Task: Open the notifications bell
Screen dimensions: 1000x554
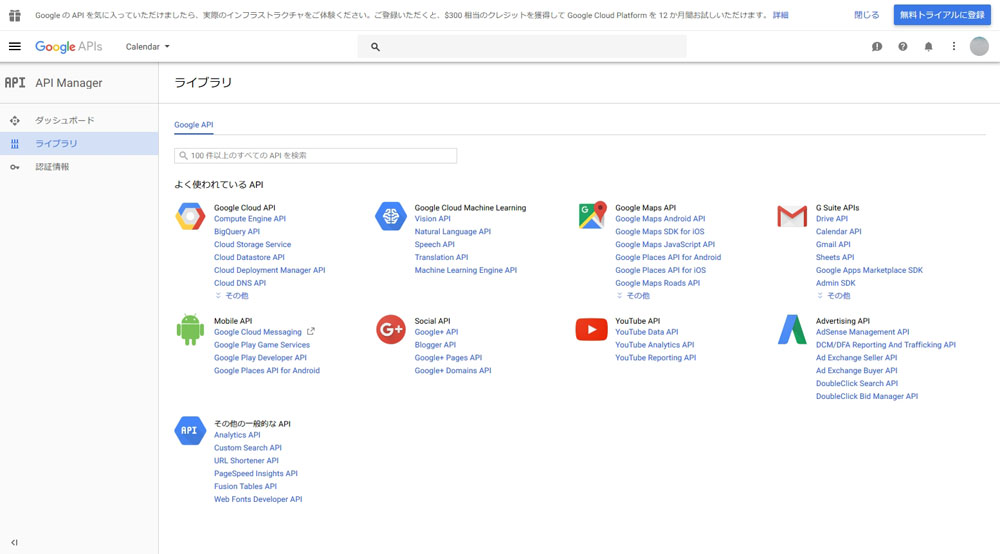Action: [929, 47]
